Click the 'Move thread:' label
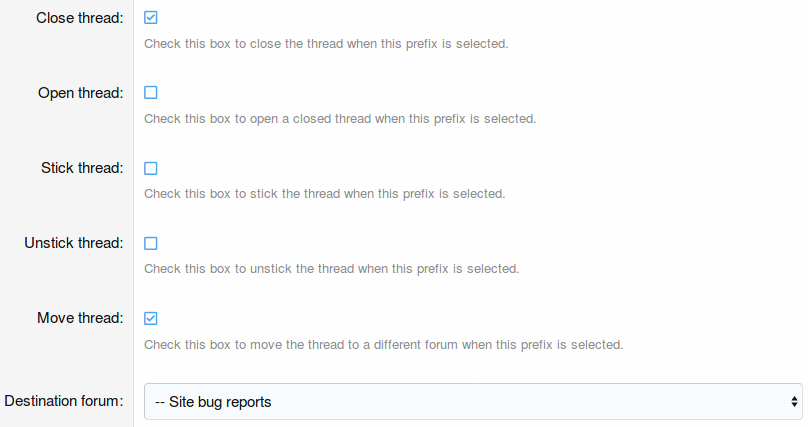This screenshot has width=808, height=427. [x=80, y=318]
